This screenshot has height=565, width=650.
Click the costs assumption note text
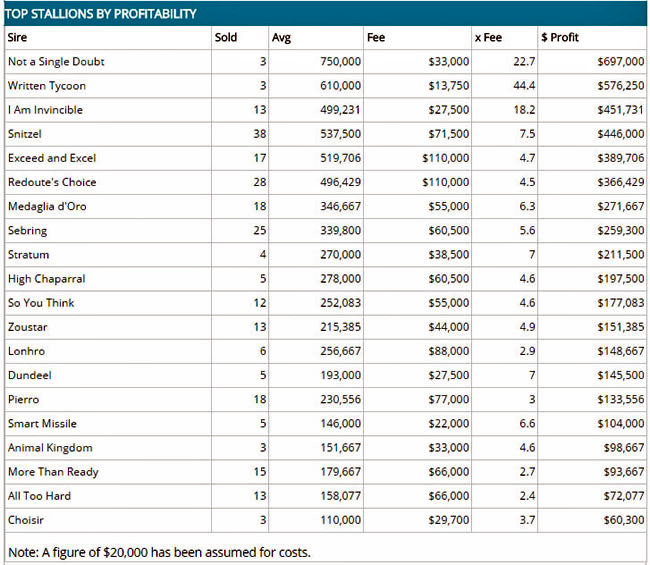[x=159, y=552]
